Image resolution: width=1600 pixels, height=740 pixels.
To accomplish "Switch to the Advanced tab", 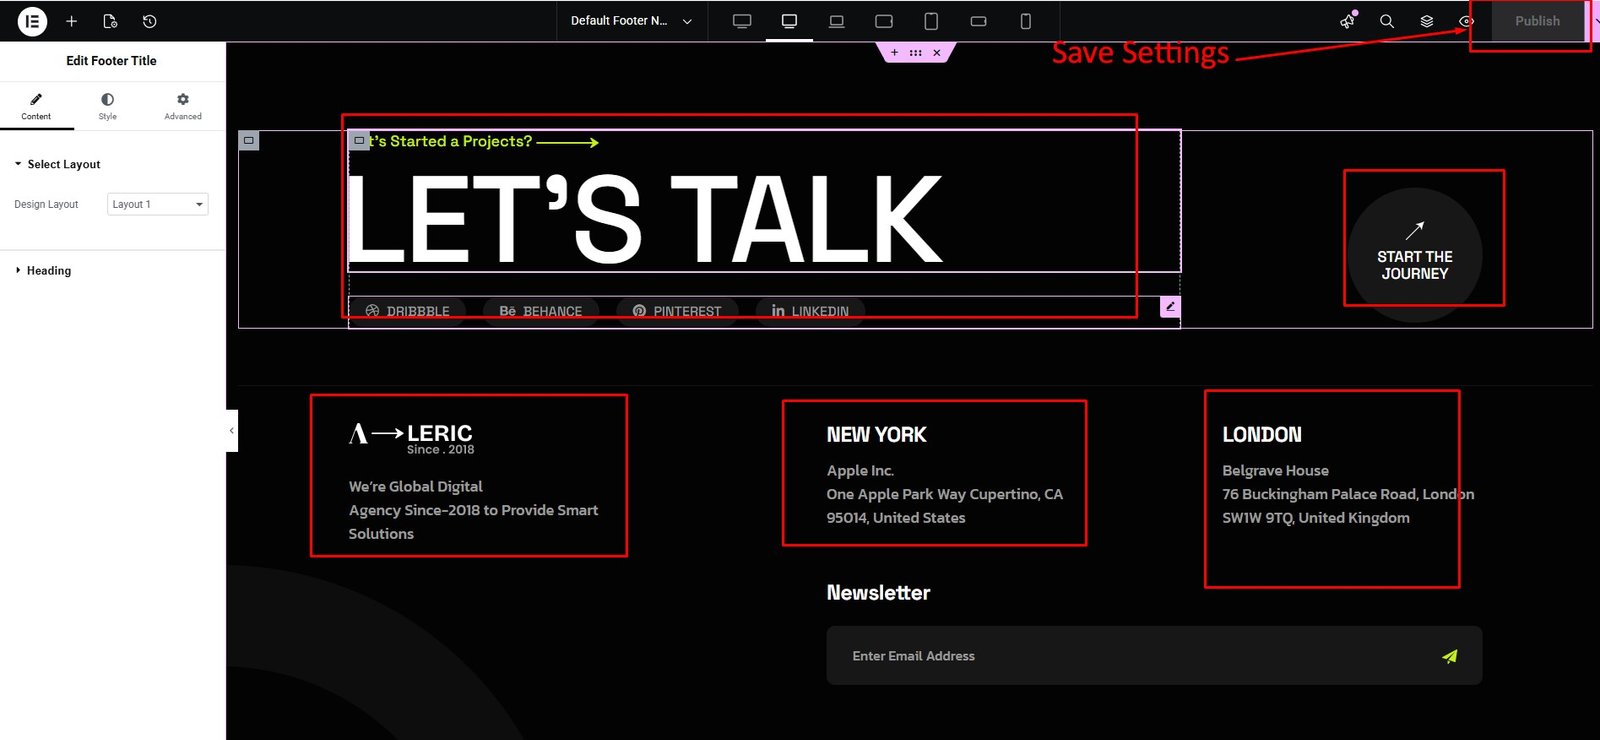I will pyautogui.click(x=182, y=106).
